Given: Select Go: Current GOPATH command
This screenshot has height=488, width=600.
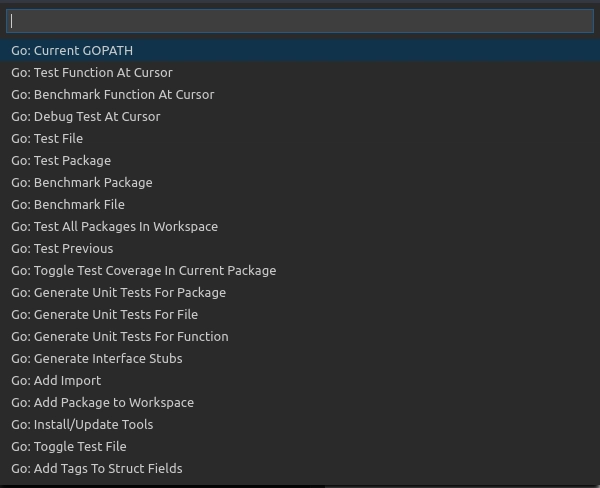Looking at the screenshot, I should [300, 51].
